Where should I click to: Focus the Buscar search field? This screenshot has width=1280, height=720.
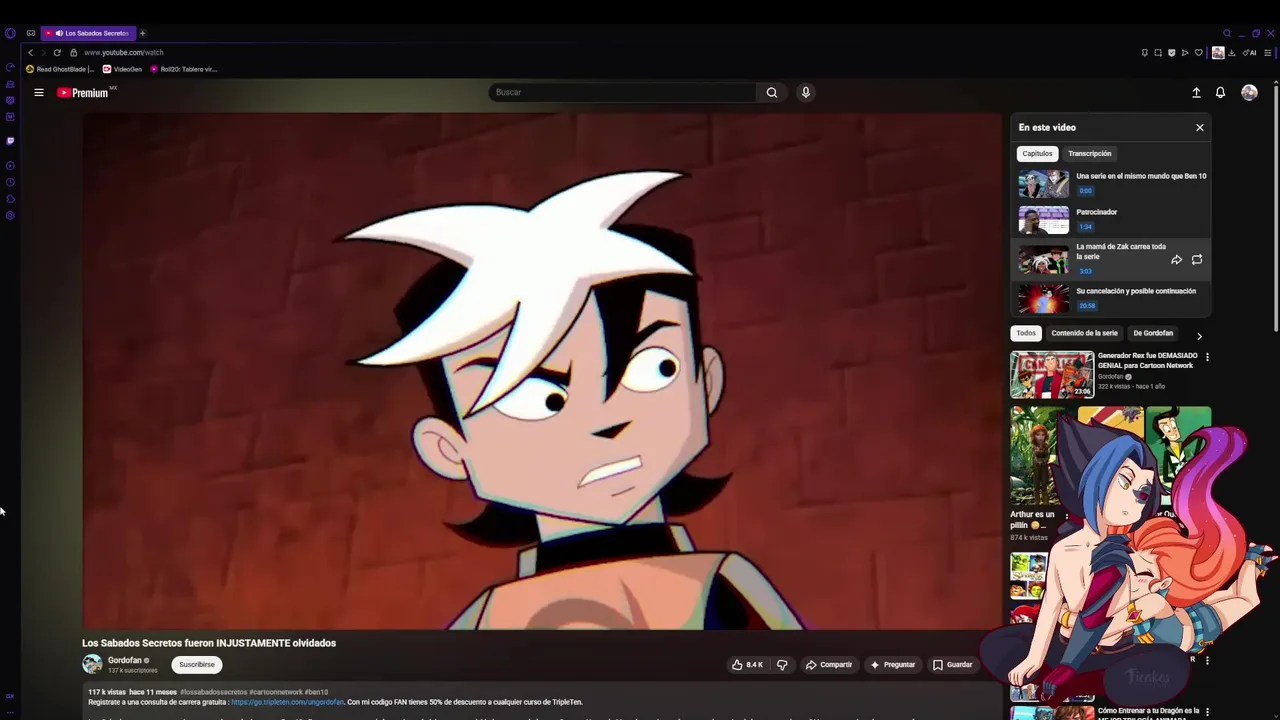[624, 92]
